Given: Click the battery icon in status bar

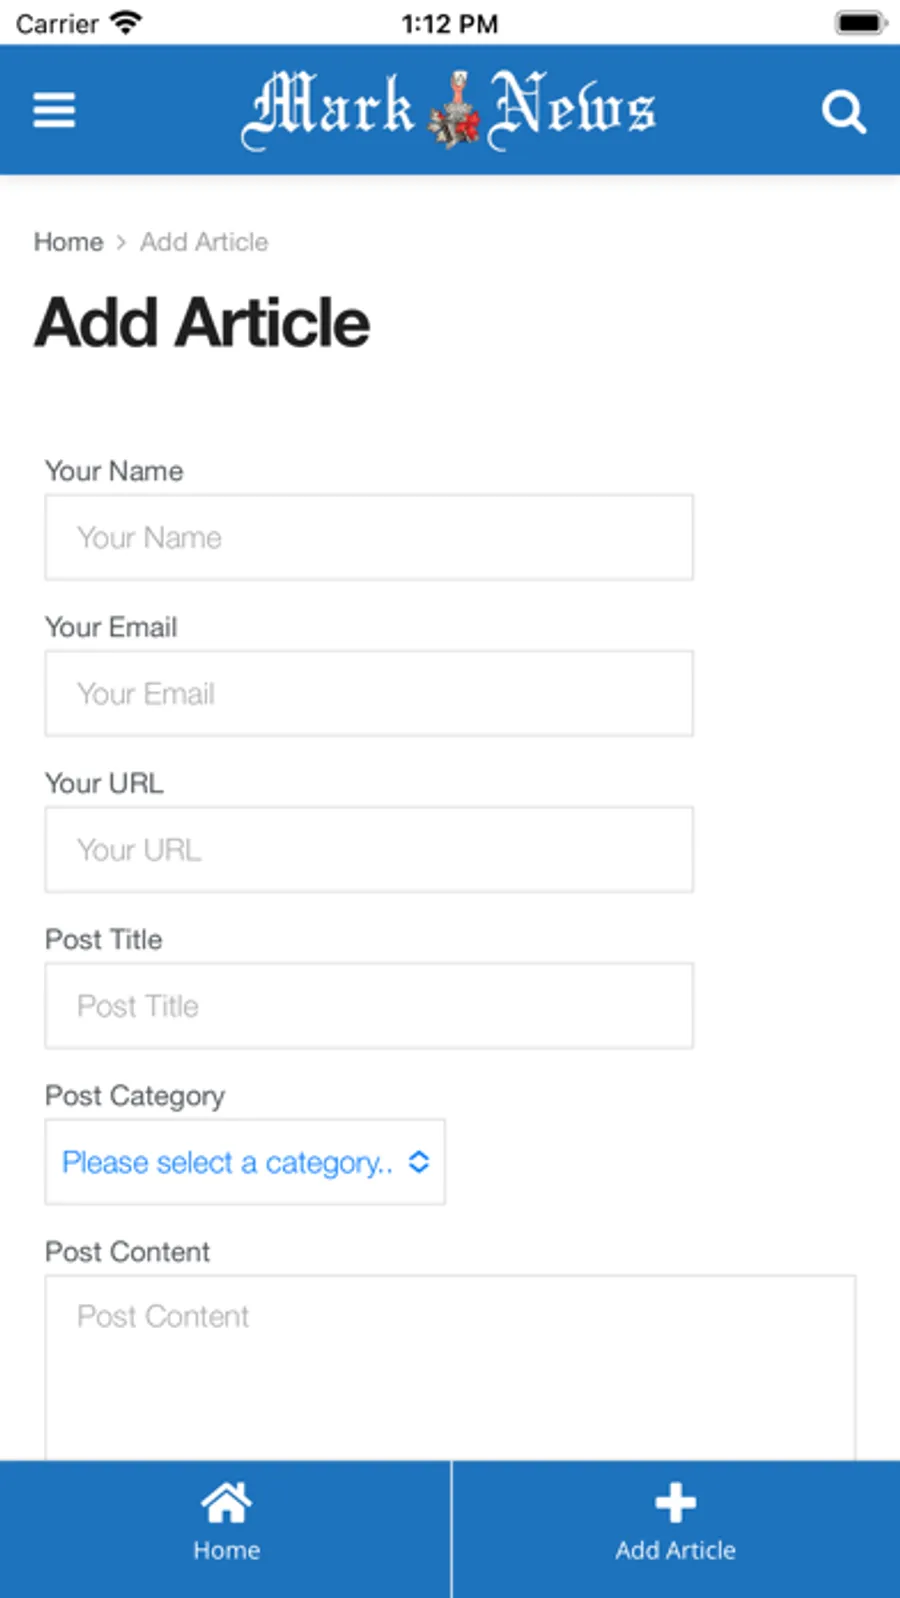Looking at the screenshot, I should click(860, 23).
